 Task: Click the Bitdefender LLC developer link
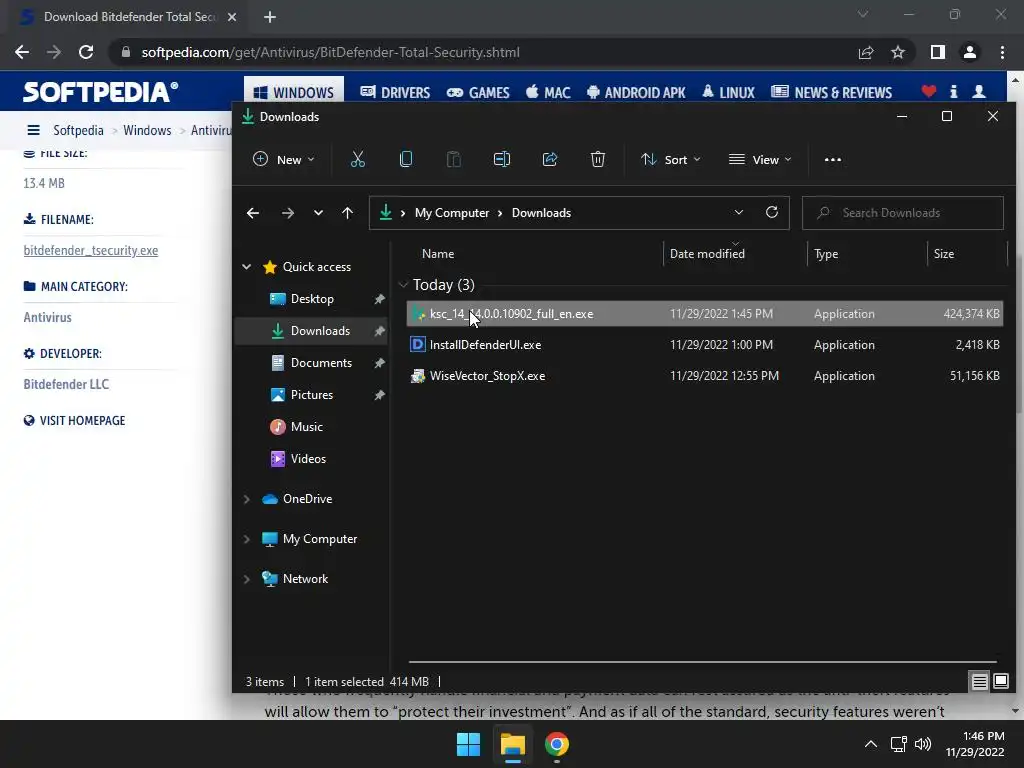click(66, 384)
